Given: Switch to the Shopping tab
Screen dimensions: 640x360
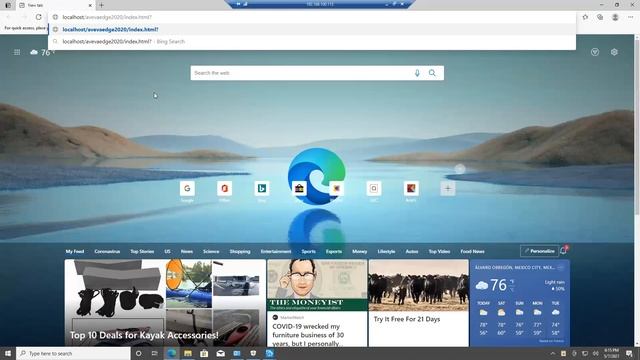Looking at the screenshot, I should pos(240,251).
